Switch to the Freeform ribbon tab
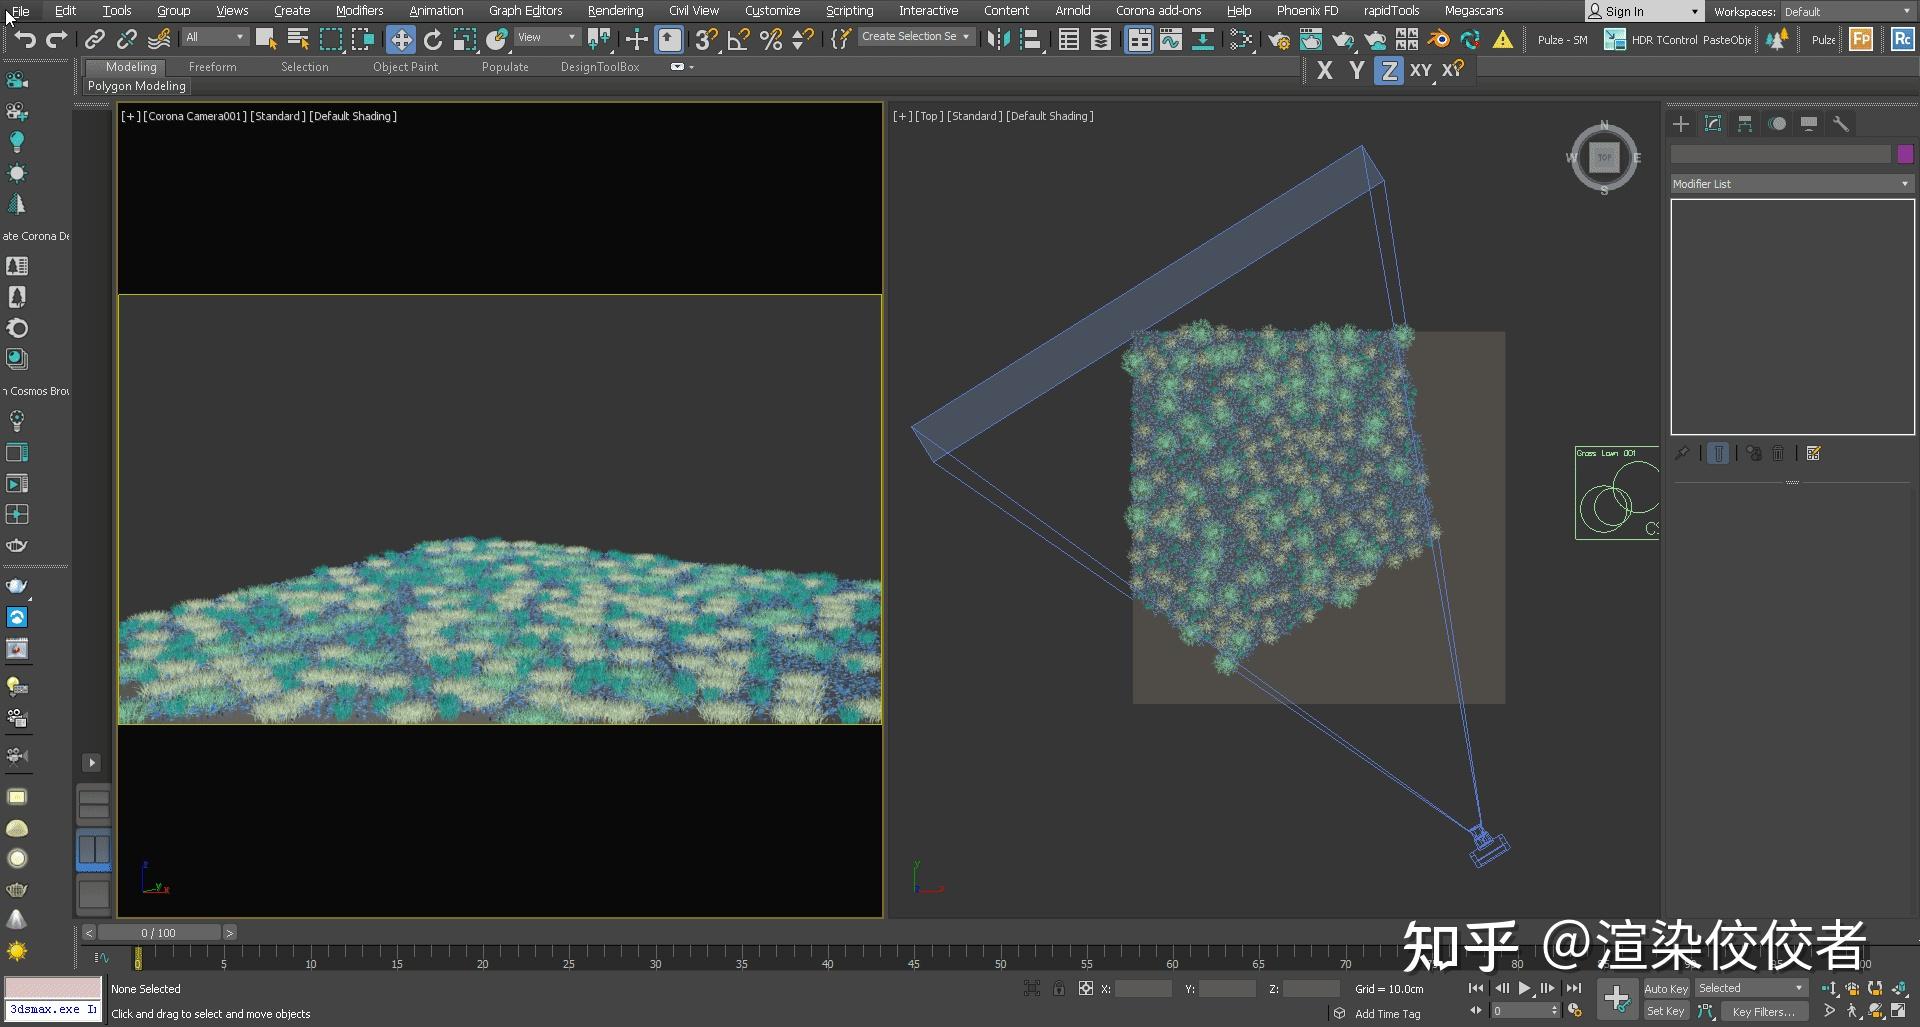 [x=212, y=67]
